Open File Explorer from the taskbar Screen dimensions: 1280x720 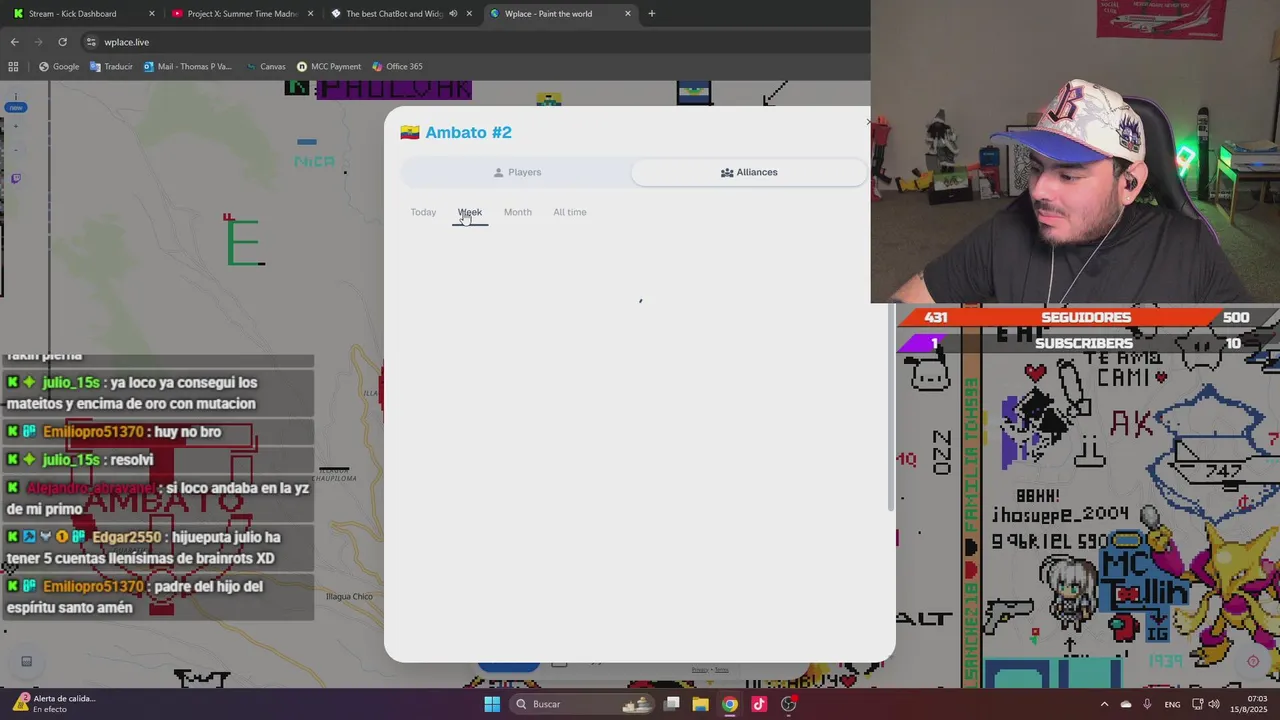[x=700, y=704]
